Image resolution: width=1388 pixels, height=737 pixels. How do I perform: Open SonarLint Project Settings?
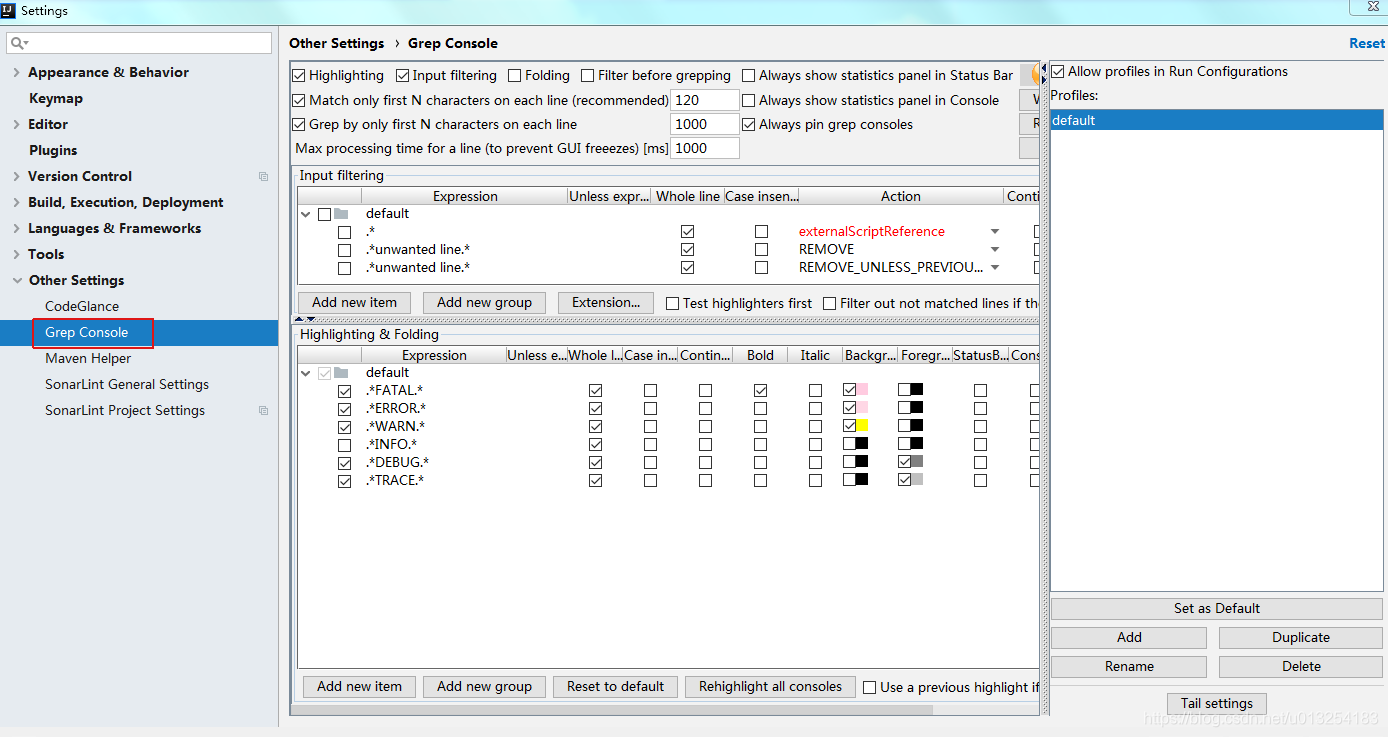125,410
